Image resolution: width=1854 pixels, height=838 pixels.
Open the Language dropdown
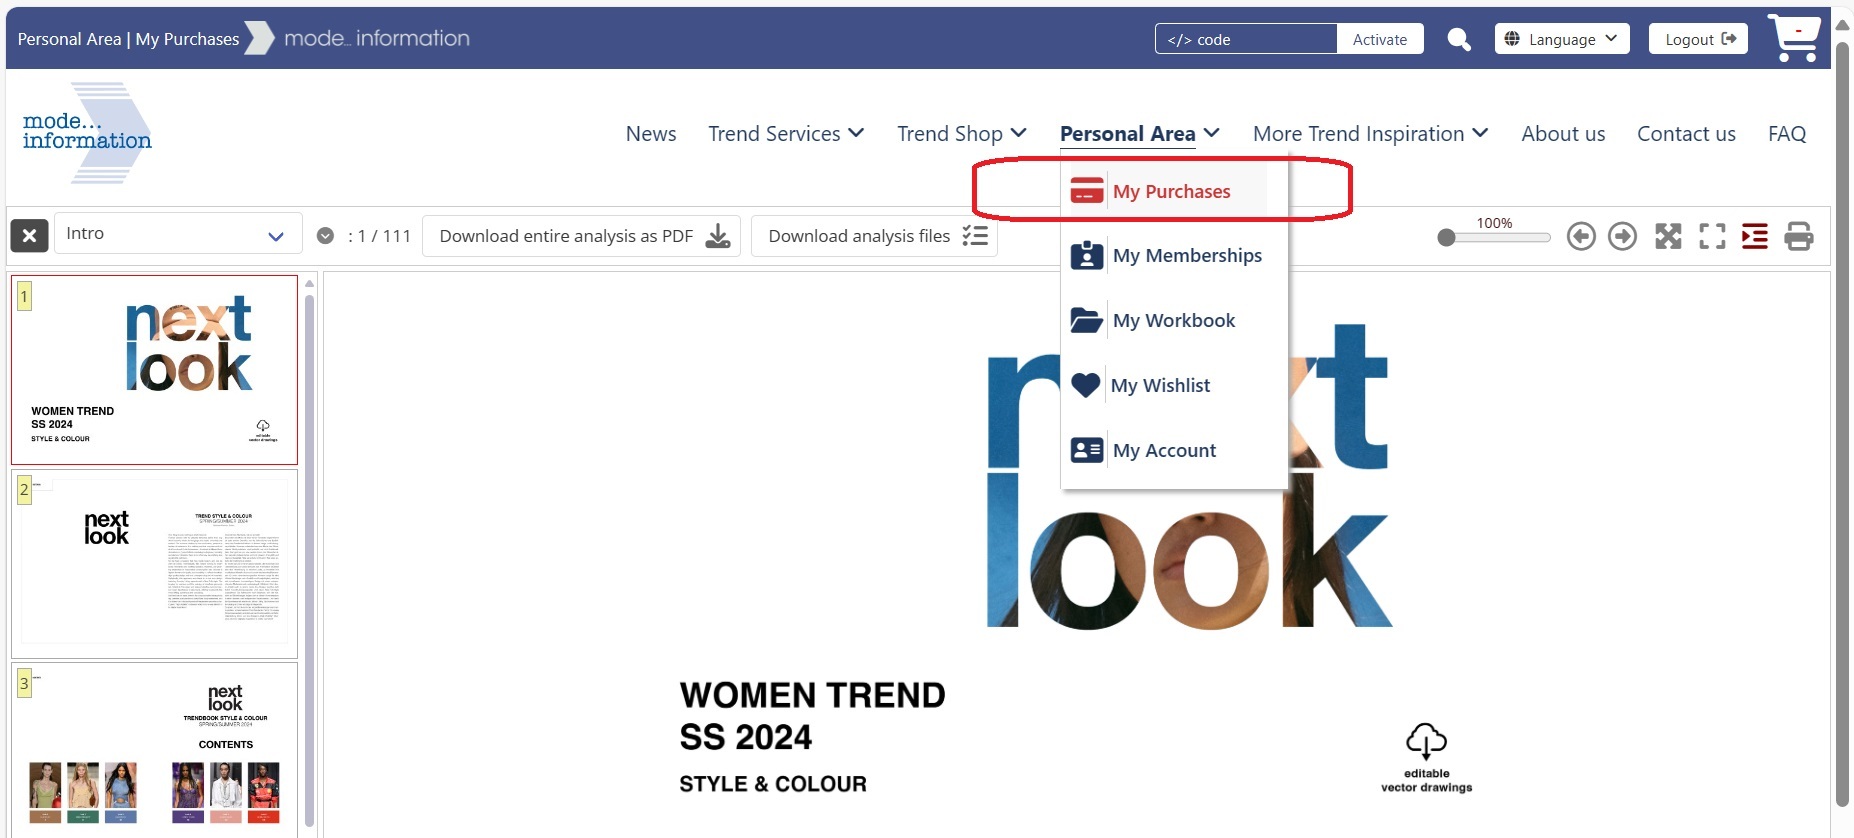1561,39
